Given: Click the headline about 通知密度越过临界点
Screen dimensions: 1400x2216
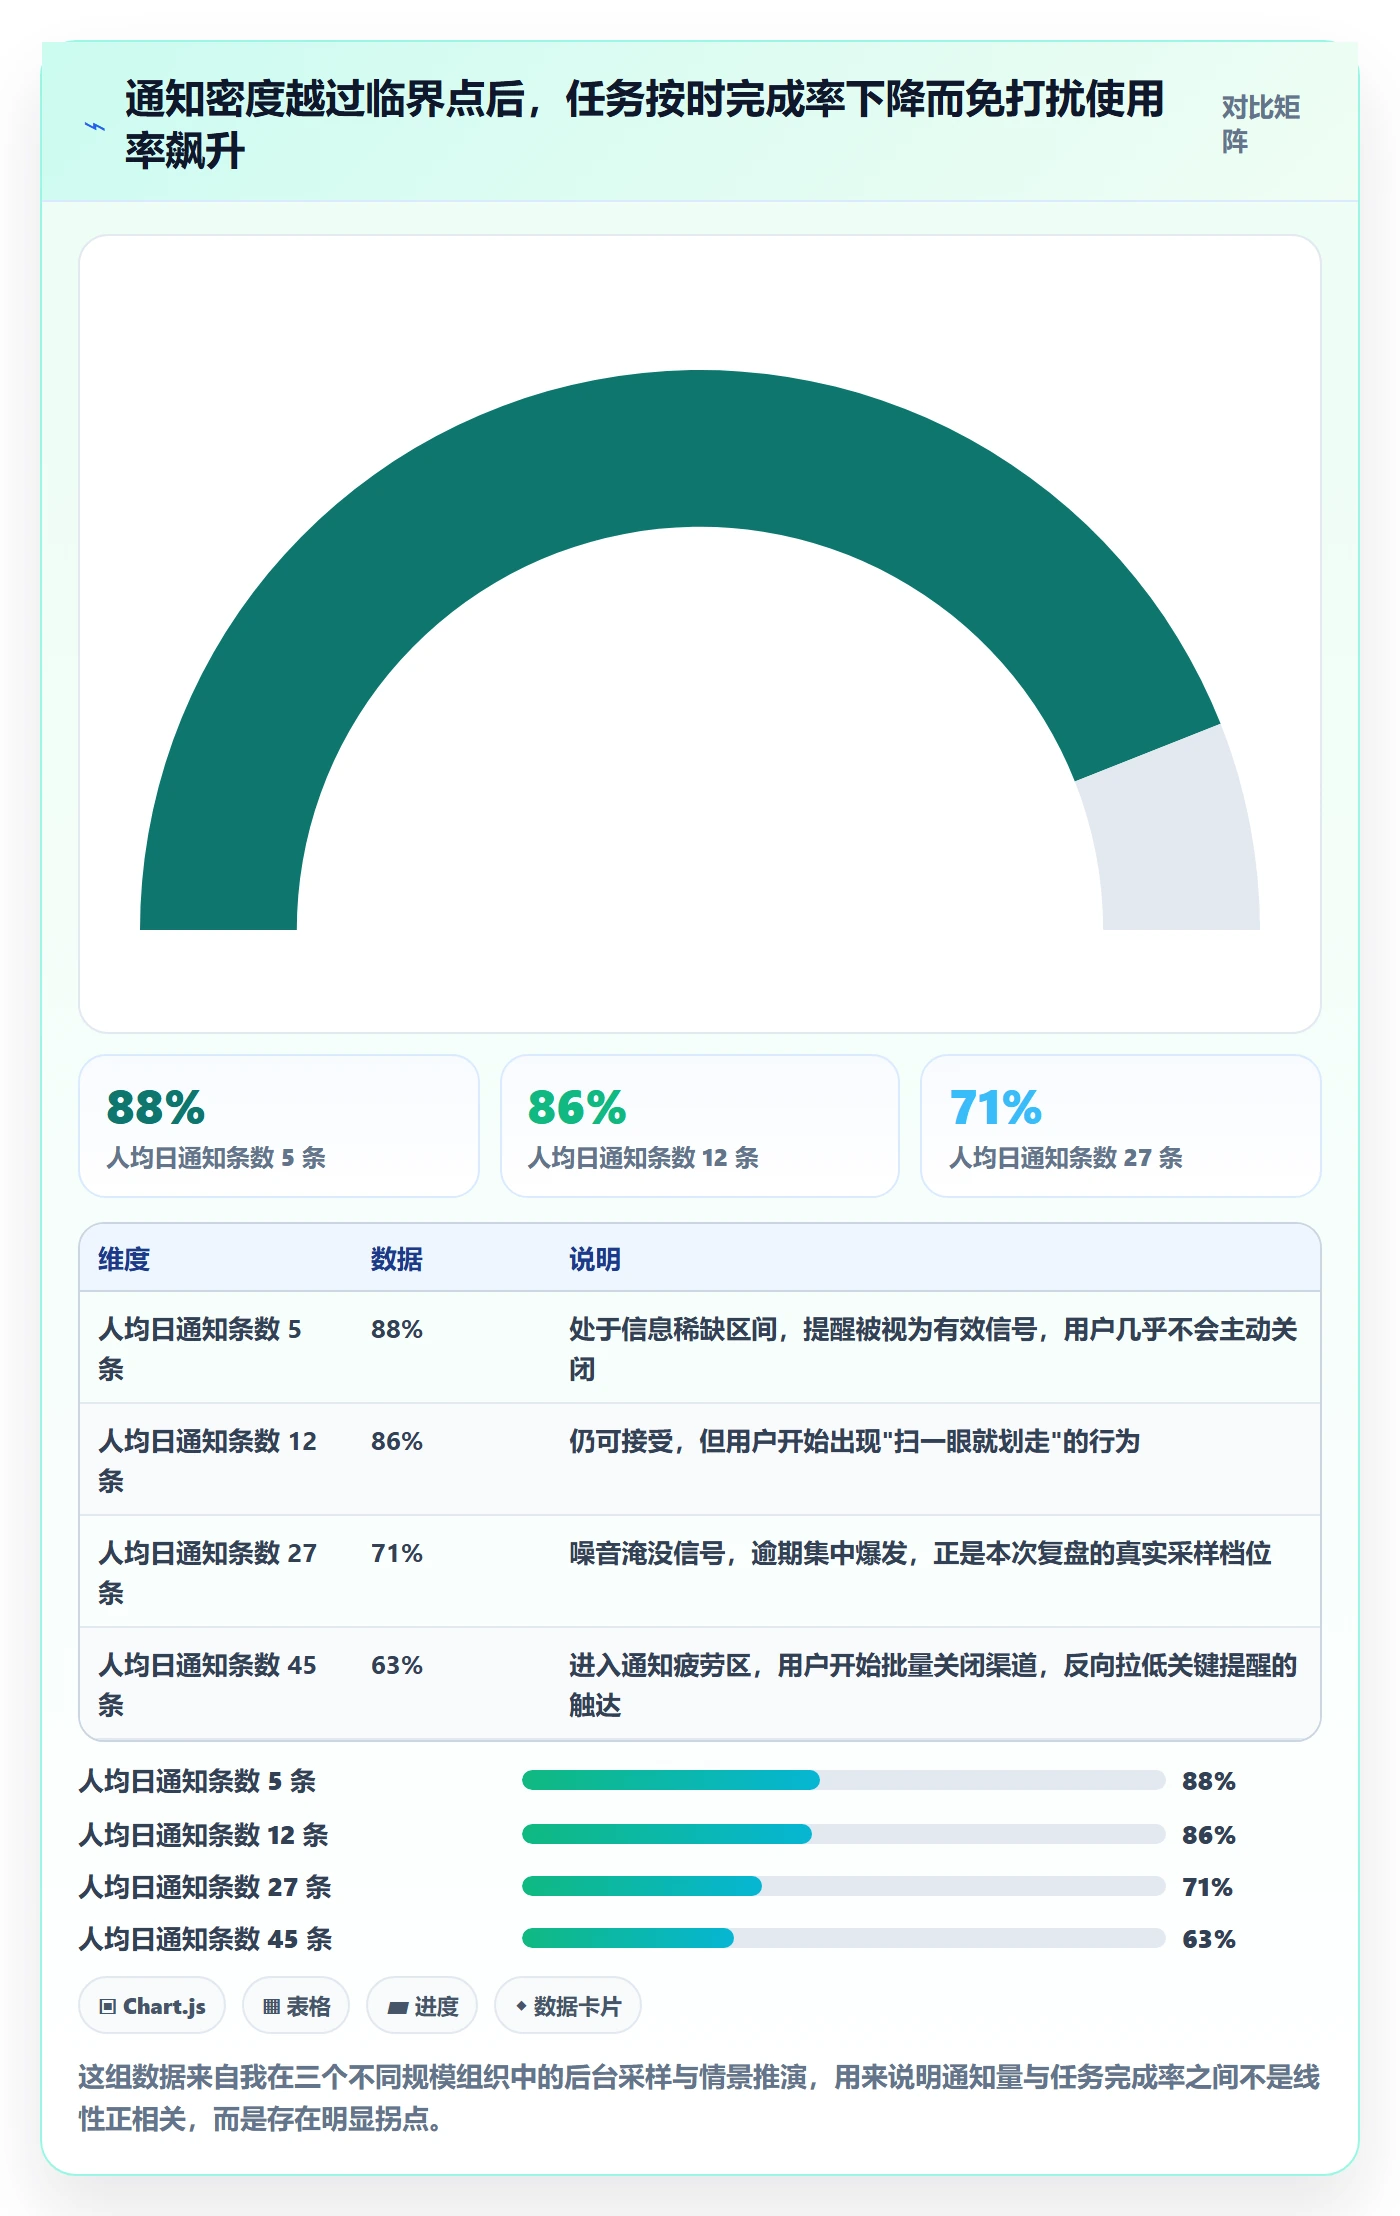Looking at the screenshot, I should click(645, 125).
